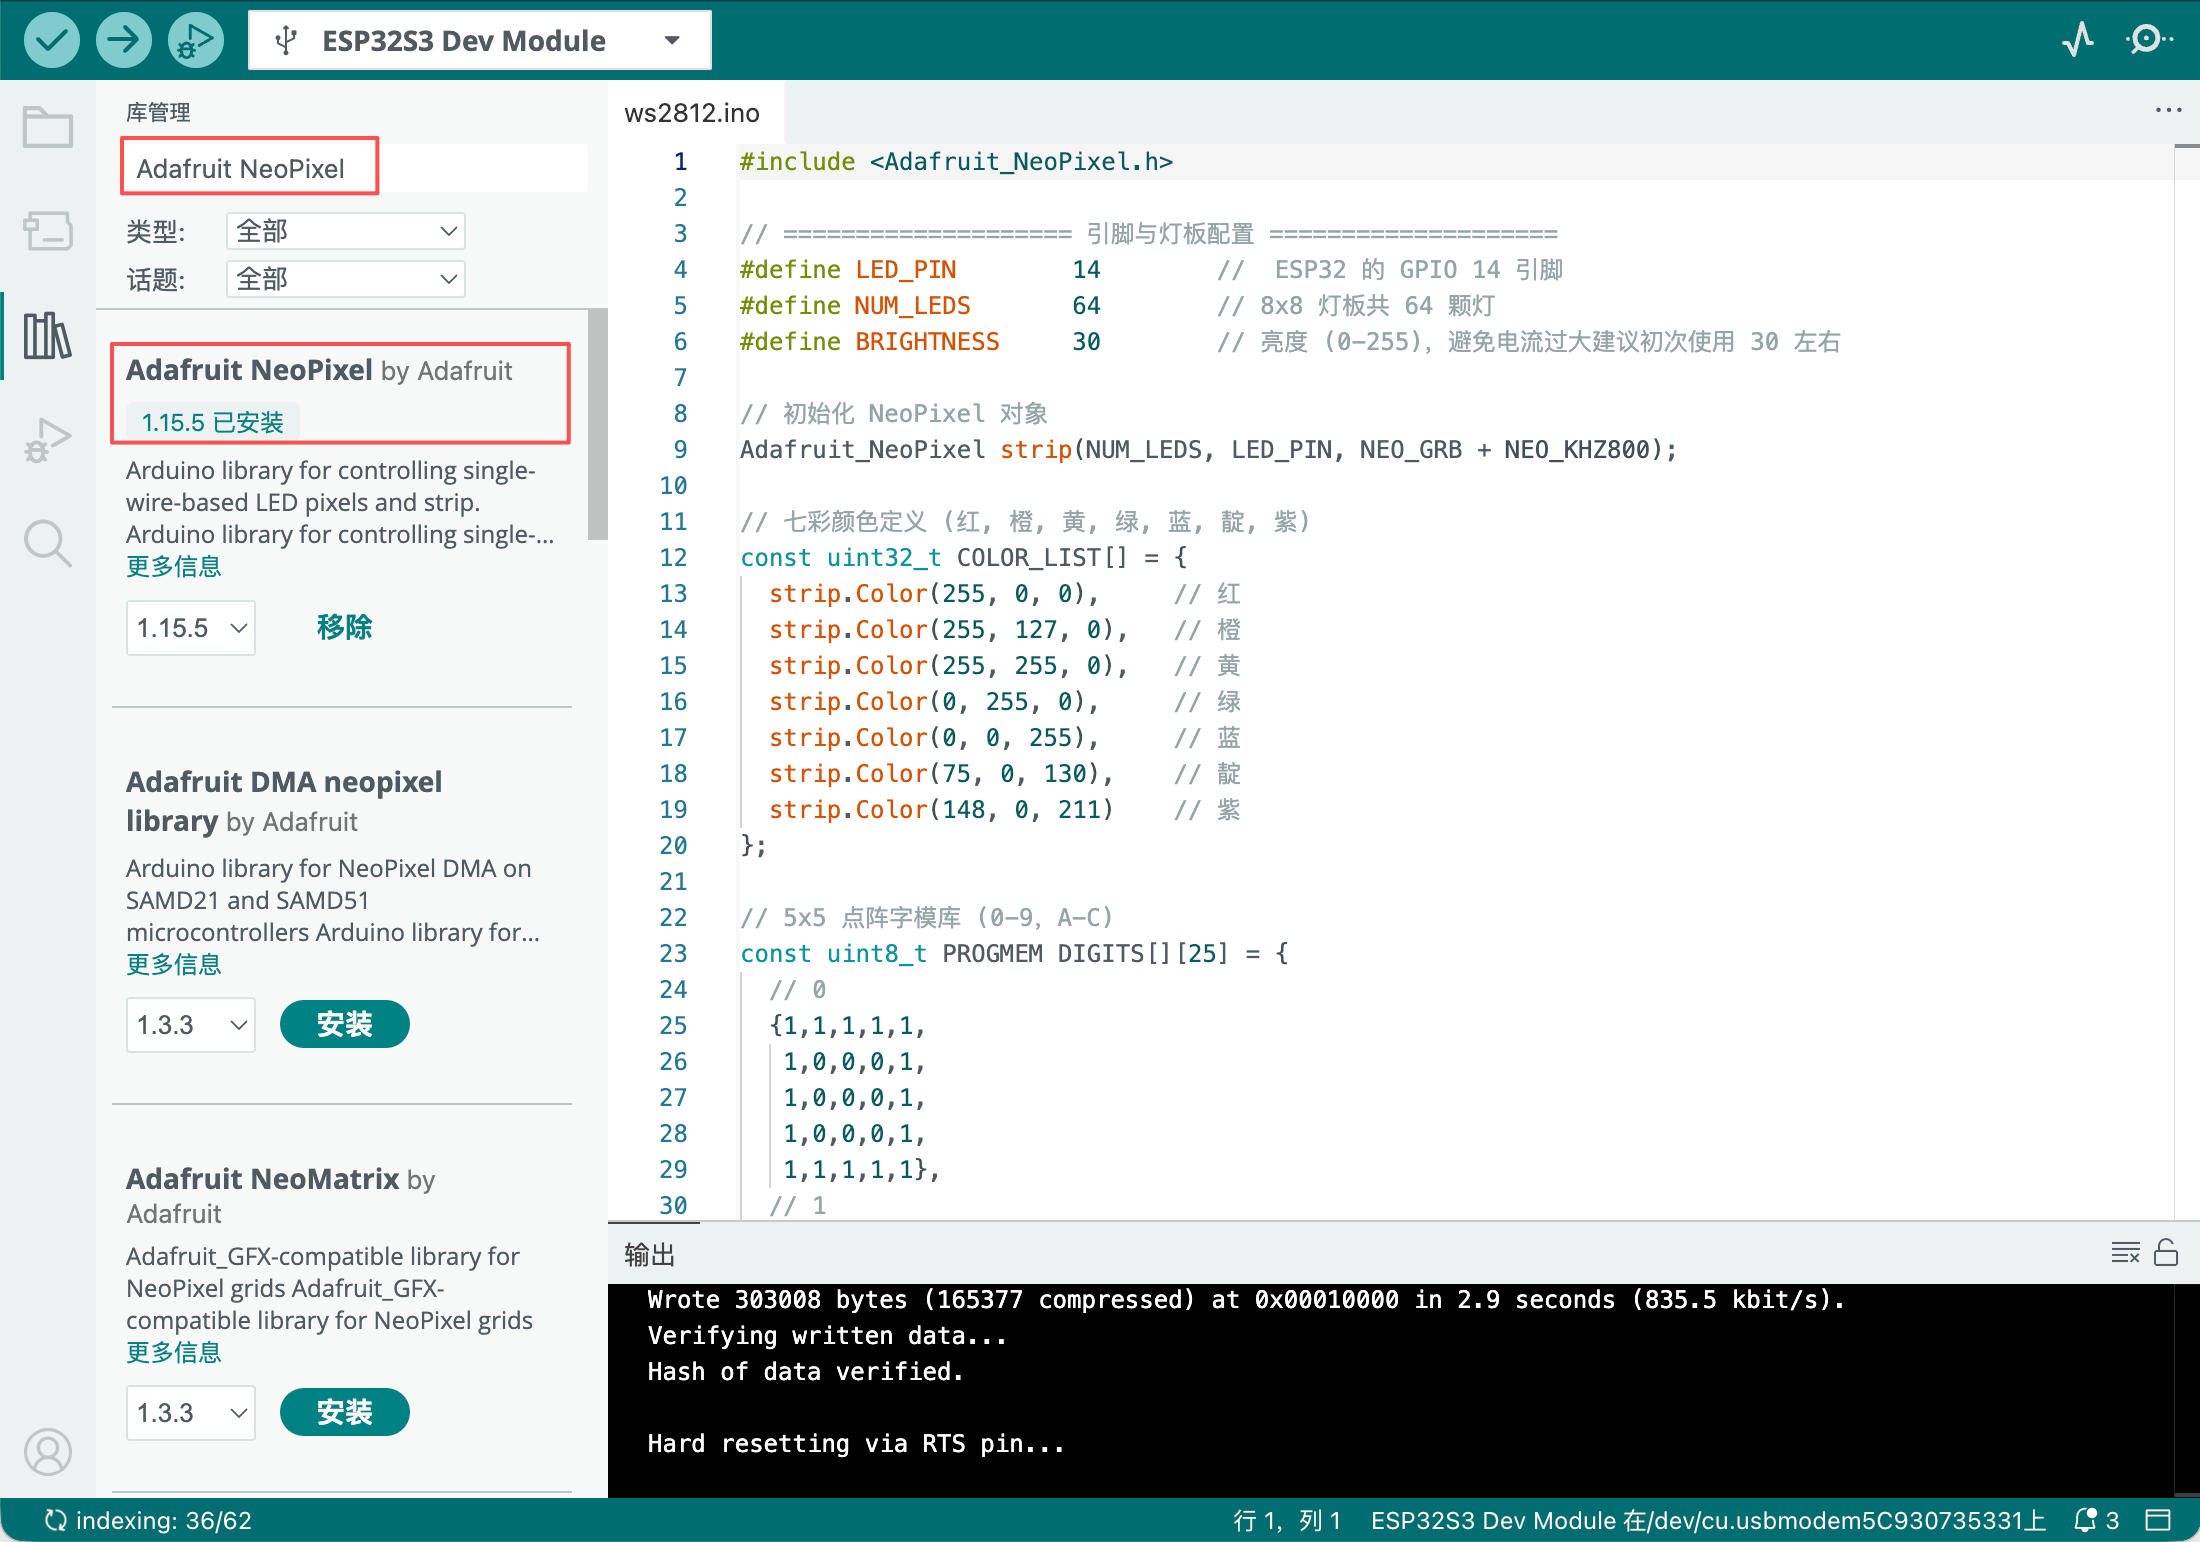Screen dimensions: 2200x1542
Task: Click the 输出 panel title
Action: pyautogui.click(x=650, y=1254)
